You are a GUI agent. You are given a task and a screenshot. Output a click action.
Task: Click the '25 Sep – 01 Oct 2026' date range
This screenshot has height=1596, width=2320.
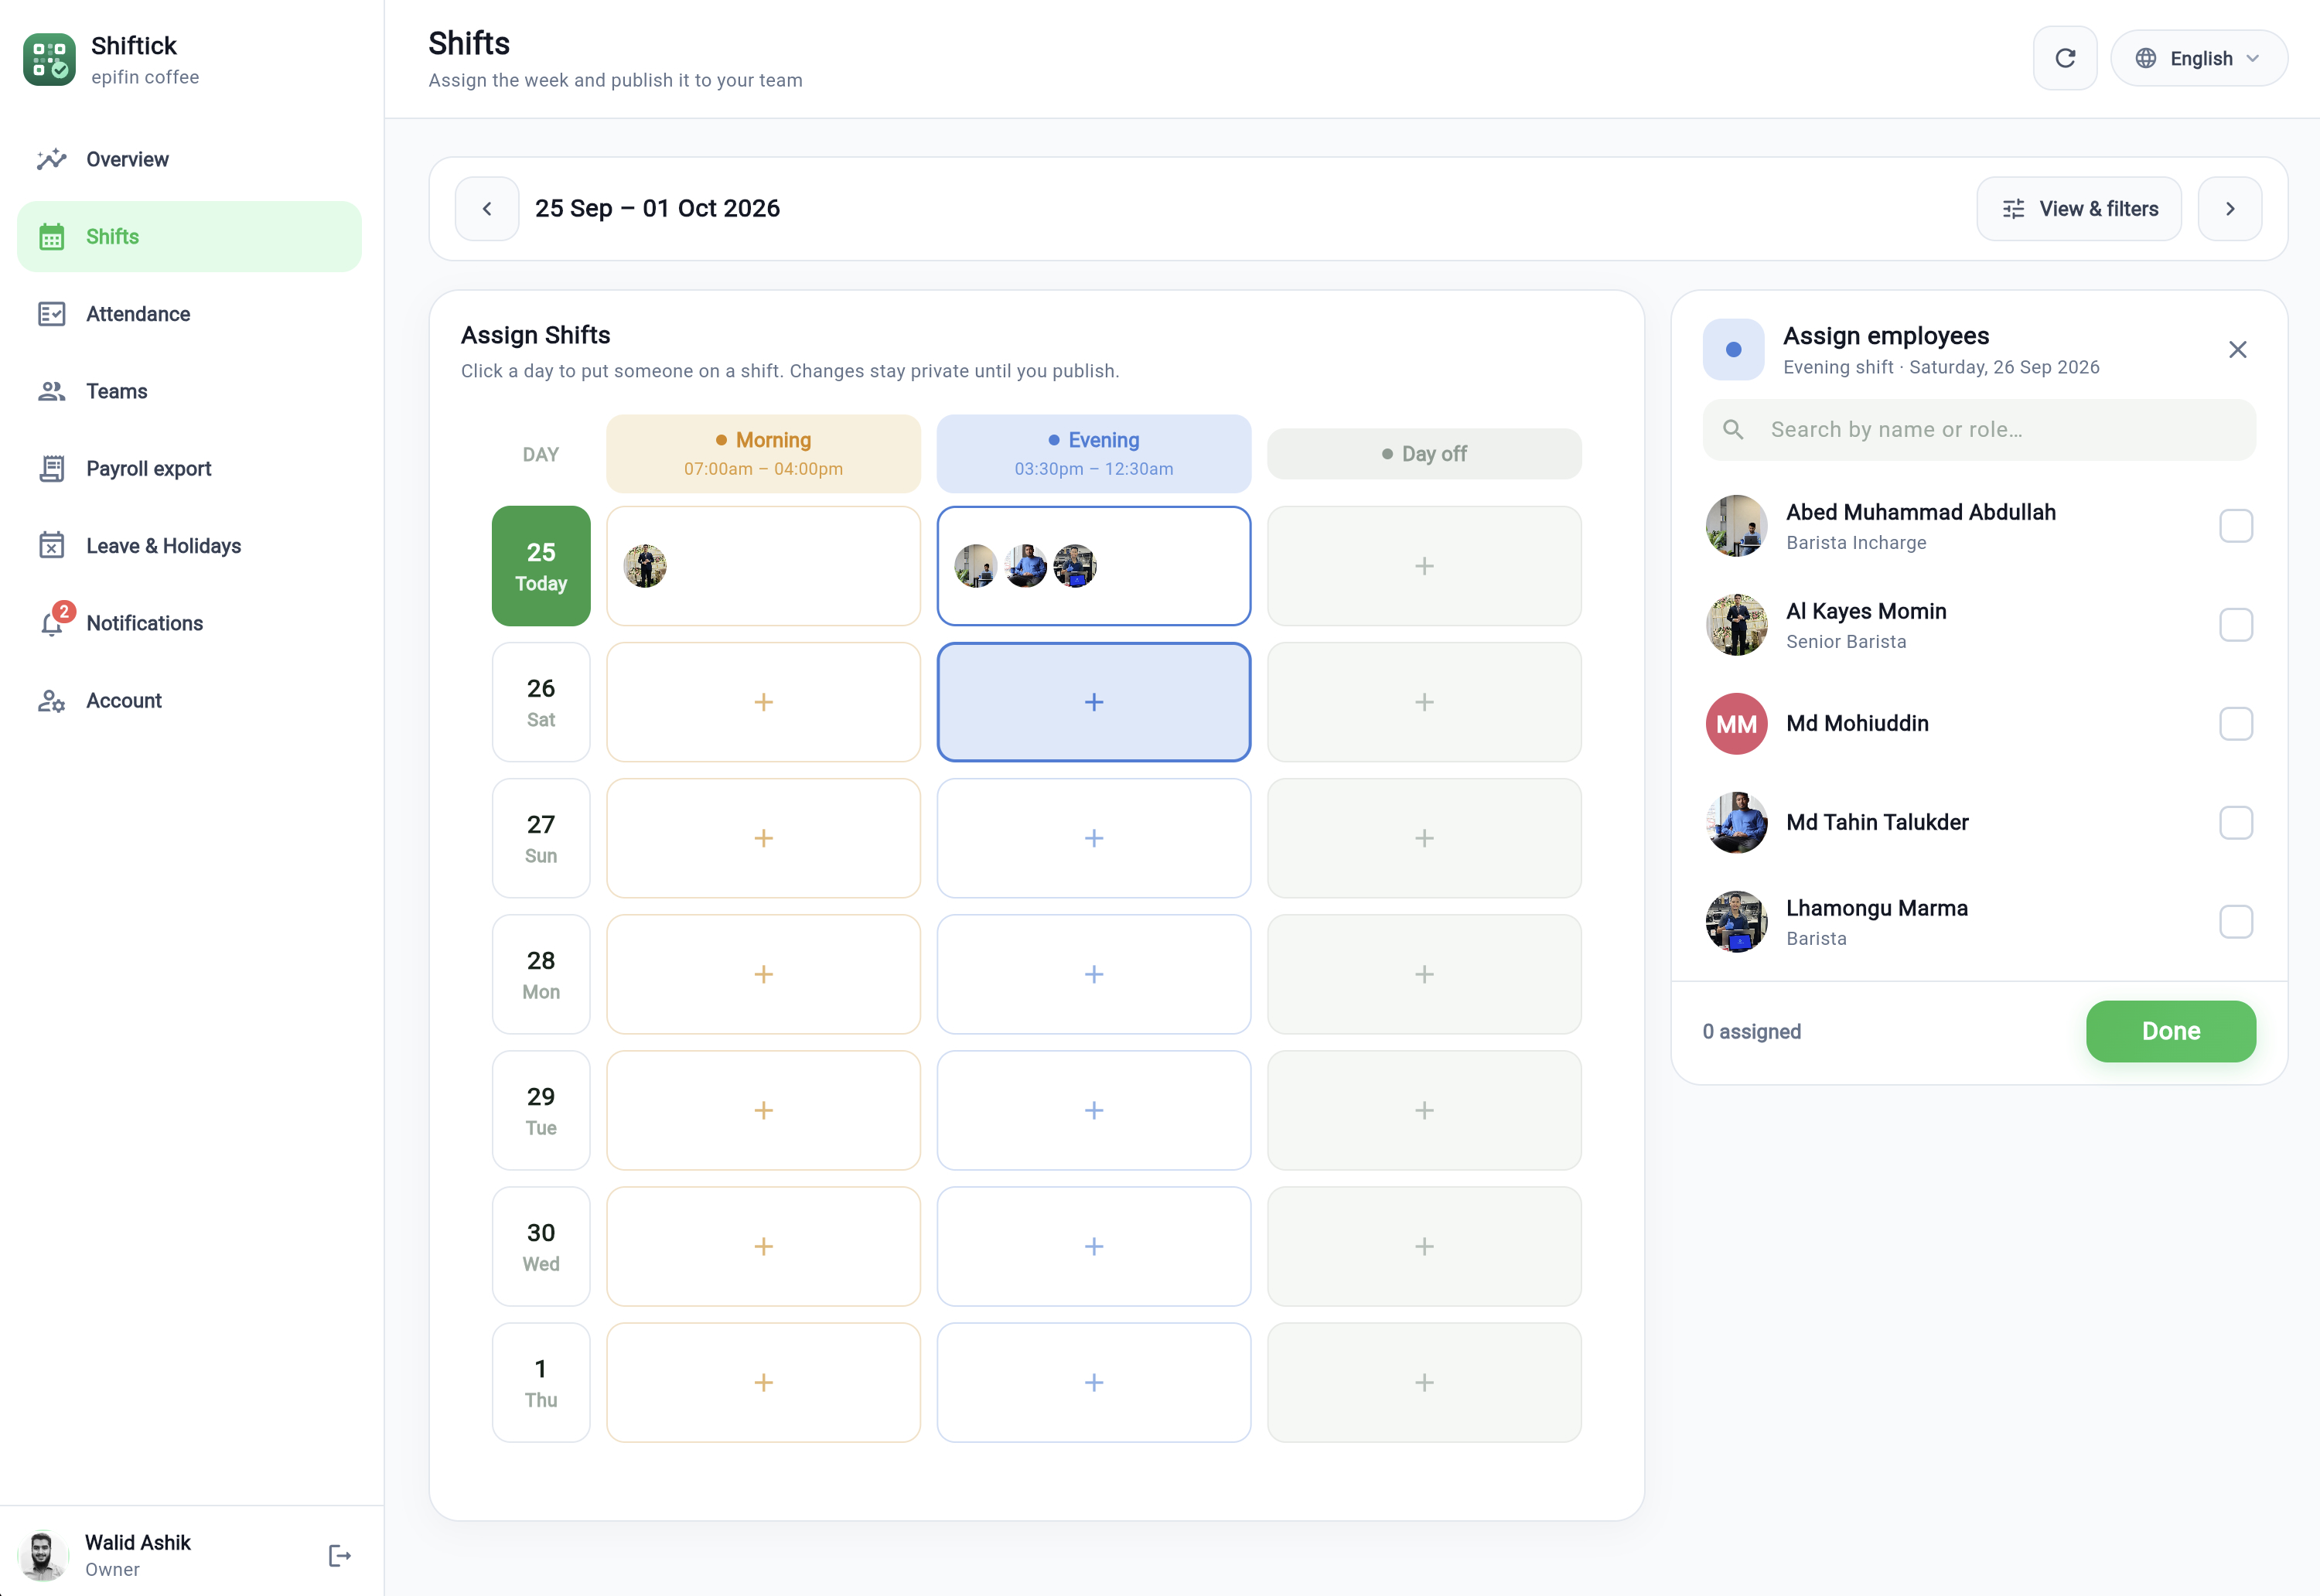point(657,208)
